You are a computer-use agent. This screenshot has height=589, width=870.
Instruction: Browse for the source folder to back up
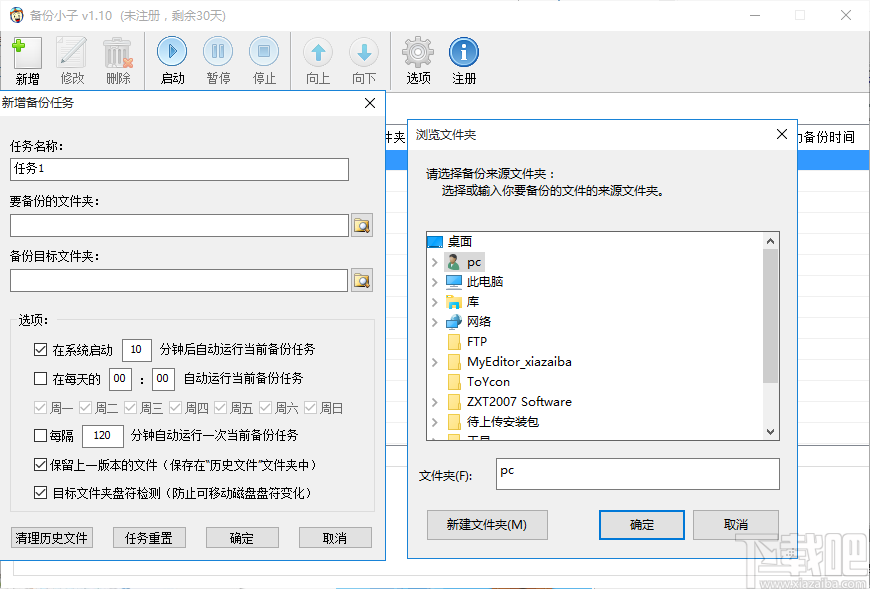point(362,225)
